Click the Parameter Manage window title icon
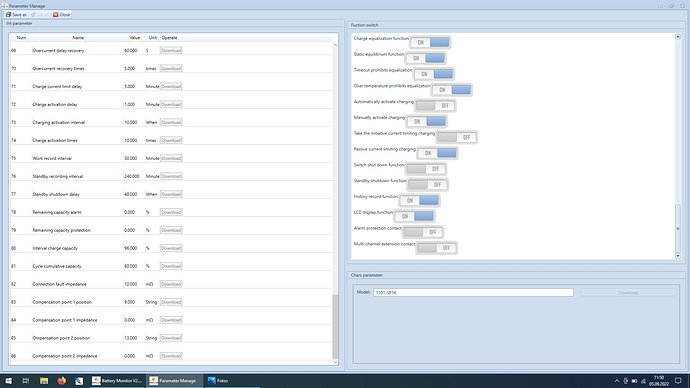This screenshot has width=690, height=388. tap(5, 6)
